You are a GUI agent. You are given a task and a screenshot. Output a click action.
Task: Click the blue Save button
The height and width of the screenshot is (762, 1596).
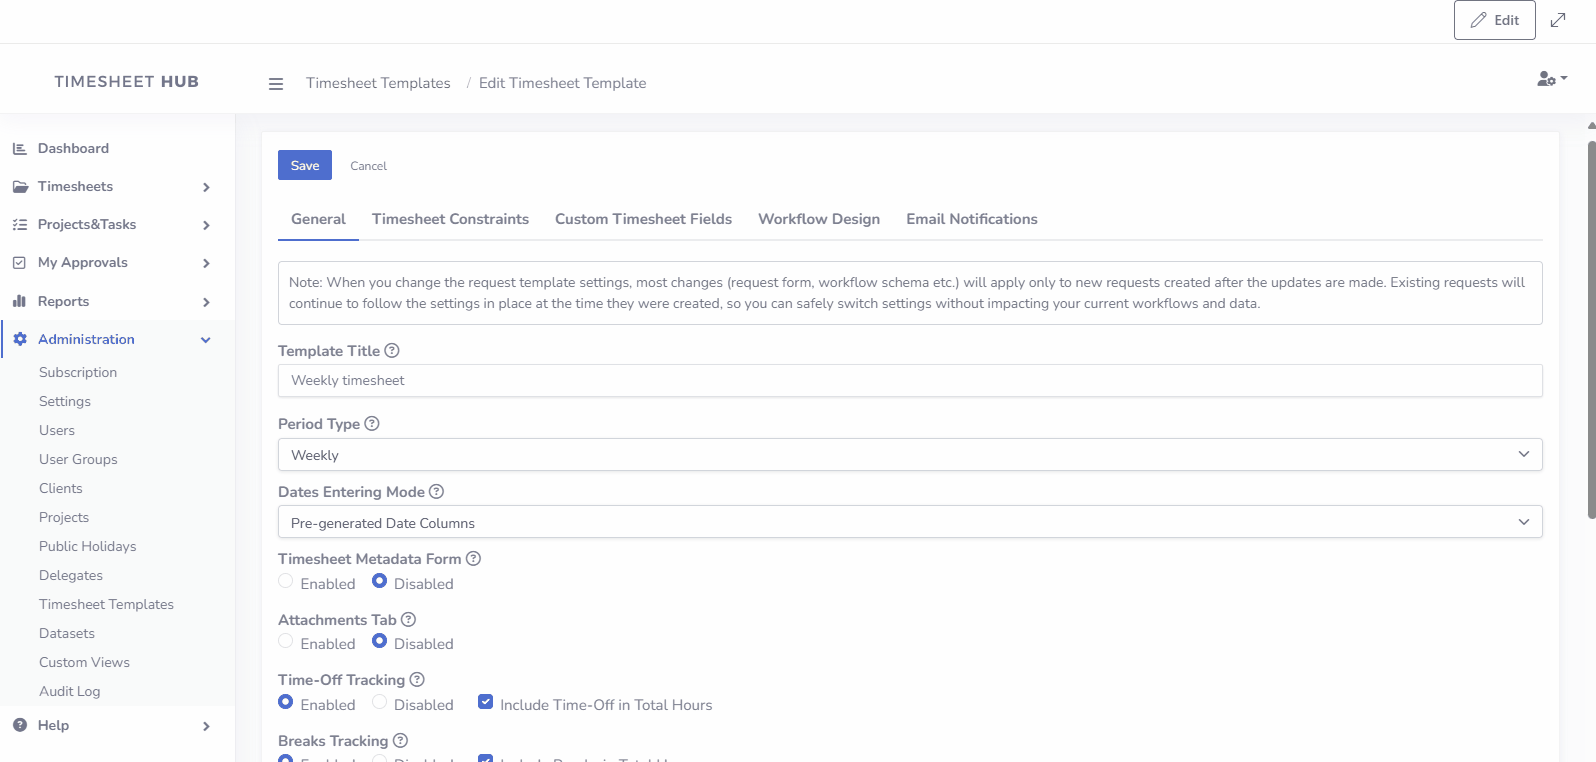(305, 166)
